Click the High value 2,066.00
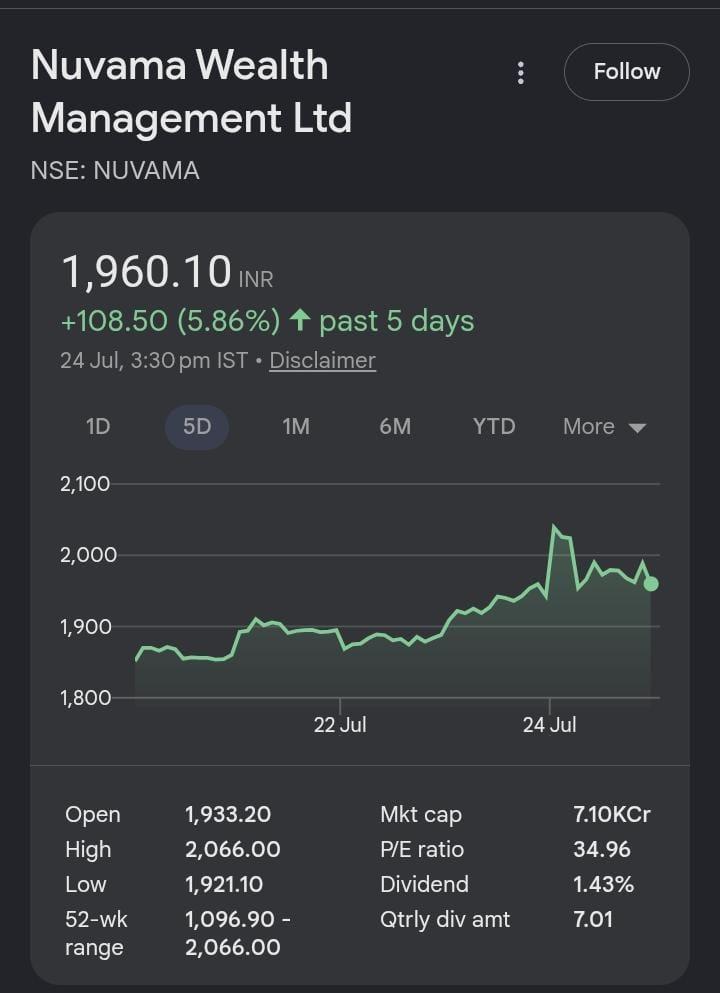The width and height of the screenshot is (720, 993). click(x=233, y=849)
